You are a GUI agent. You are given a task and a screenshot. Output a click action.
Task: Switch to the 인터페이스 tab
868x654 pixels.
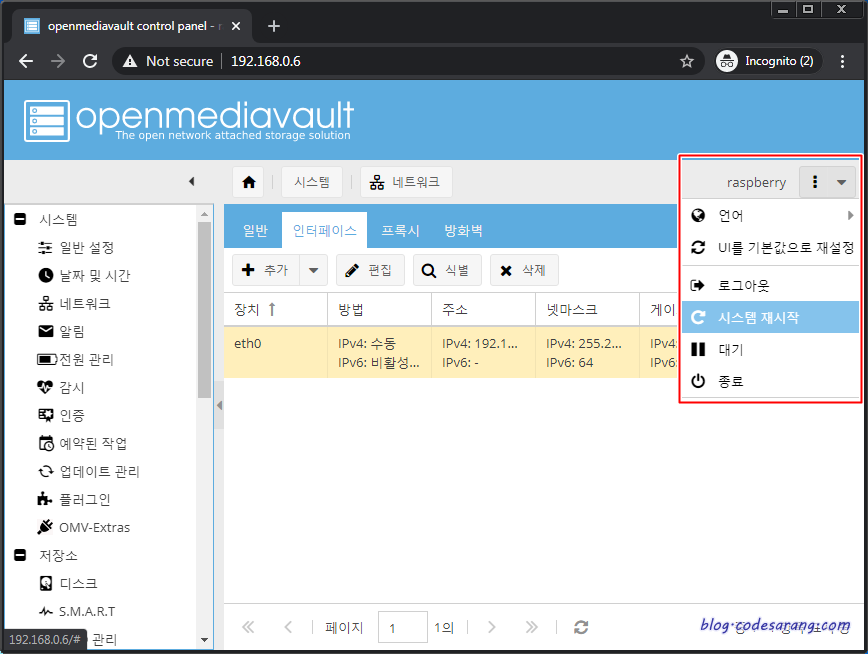point(324,230)
